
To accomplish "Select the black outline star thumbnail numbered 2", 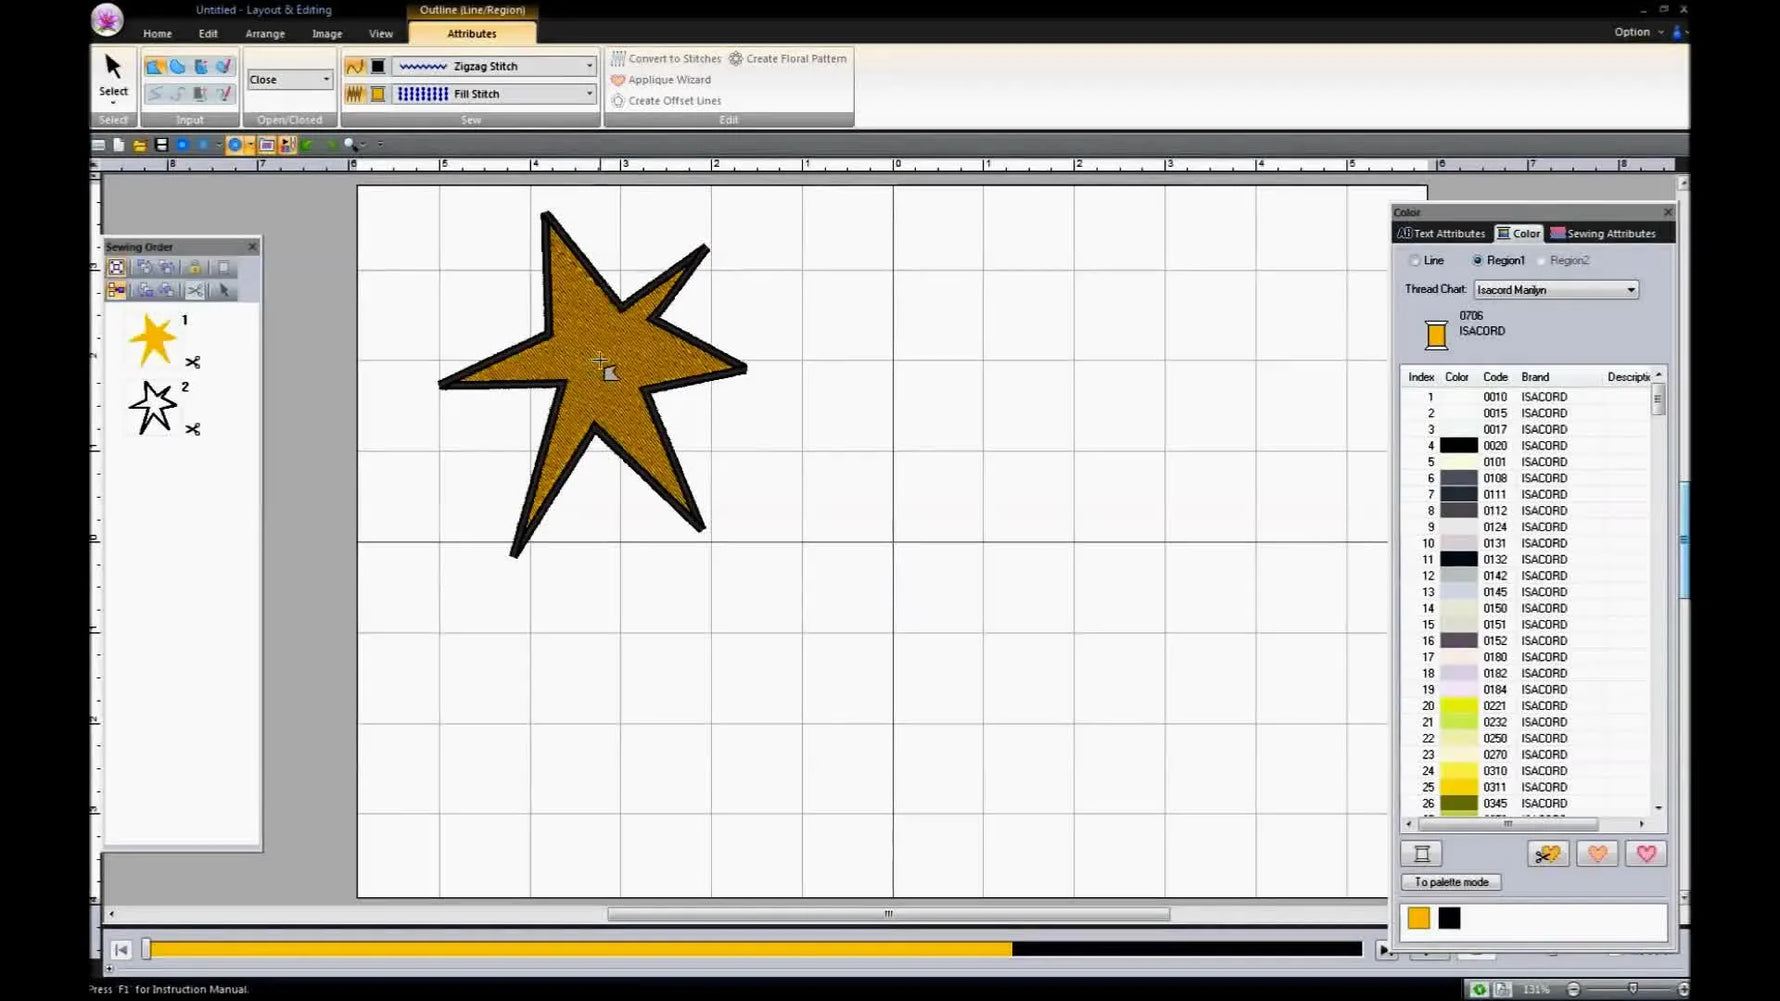I will pyautogui.click(x=153, y=407).
